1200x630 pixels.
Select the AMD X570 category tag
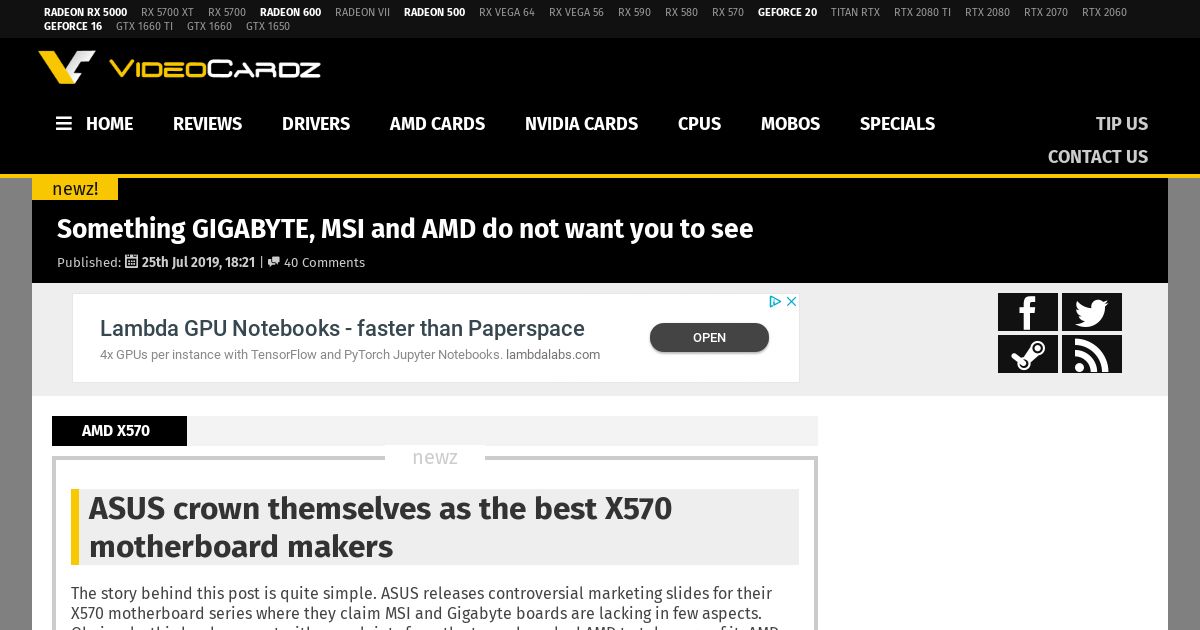[119, 431]
